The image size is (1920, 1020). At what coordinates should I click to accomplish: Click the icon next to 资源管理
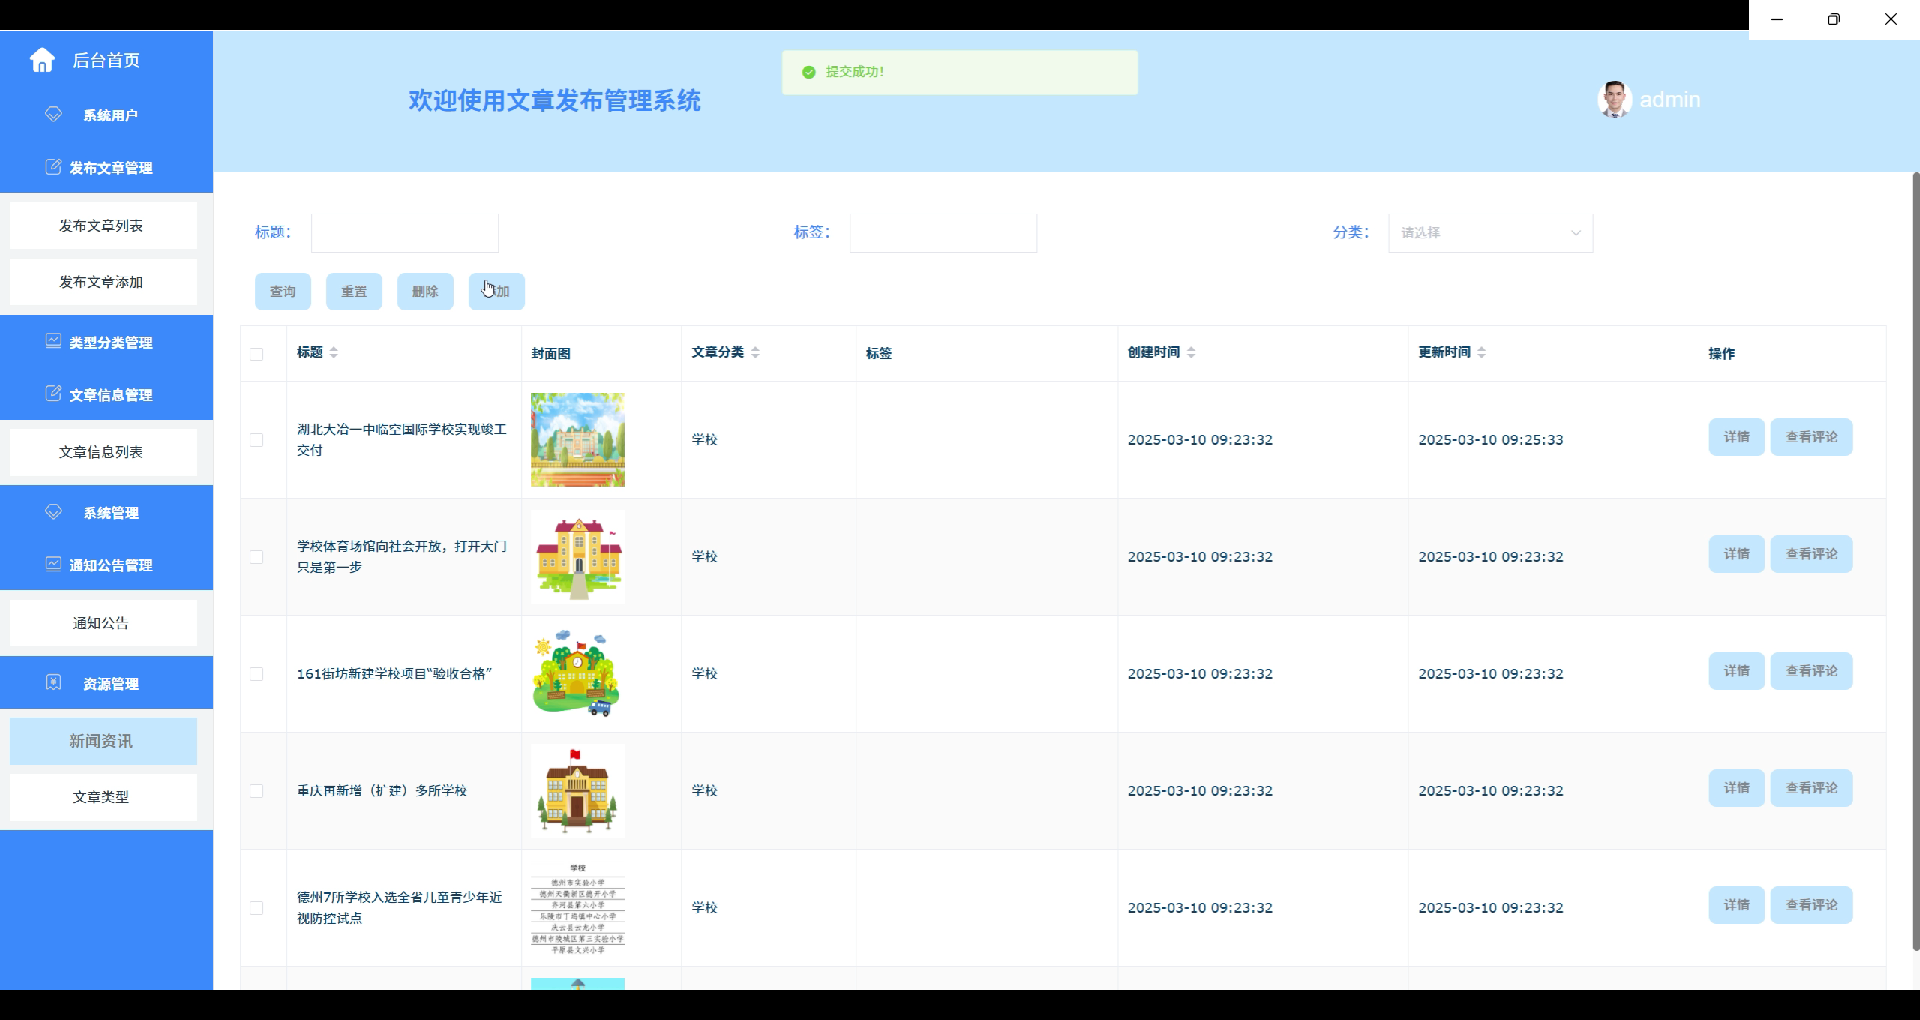pyautogui.click(x=54, y=682)
